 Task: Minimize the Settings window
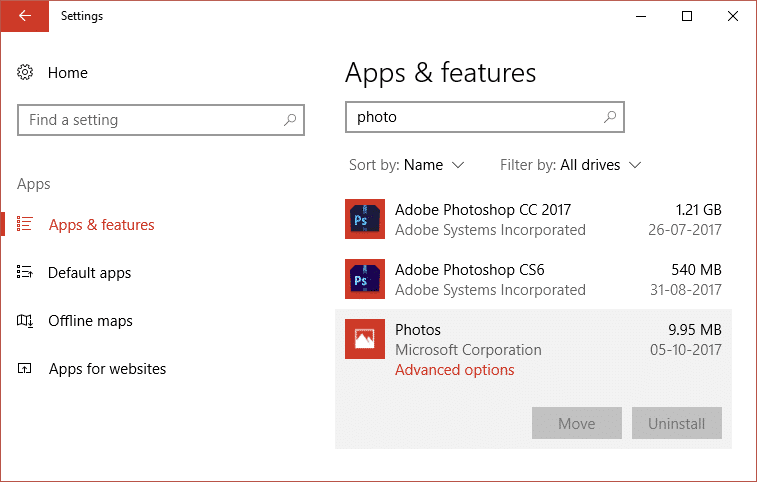tap(641, 16)
